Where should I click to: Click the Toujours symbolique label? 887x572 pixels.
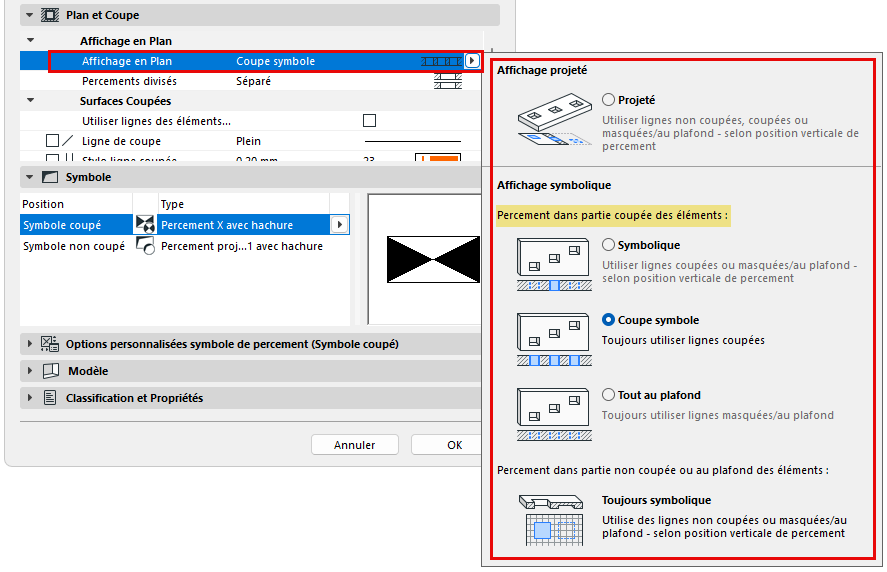[x=656, y=500]
